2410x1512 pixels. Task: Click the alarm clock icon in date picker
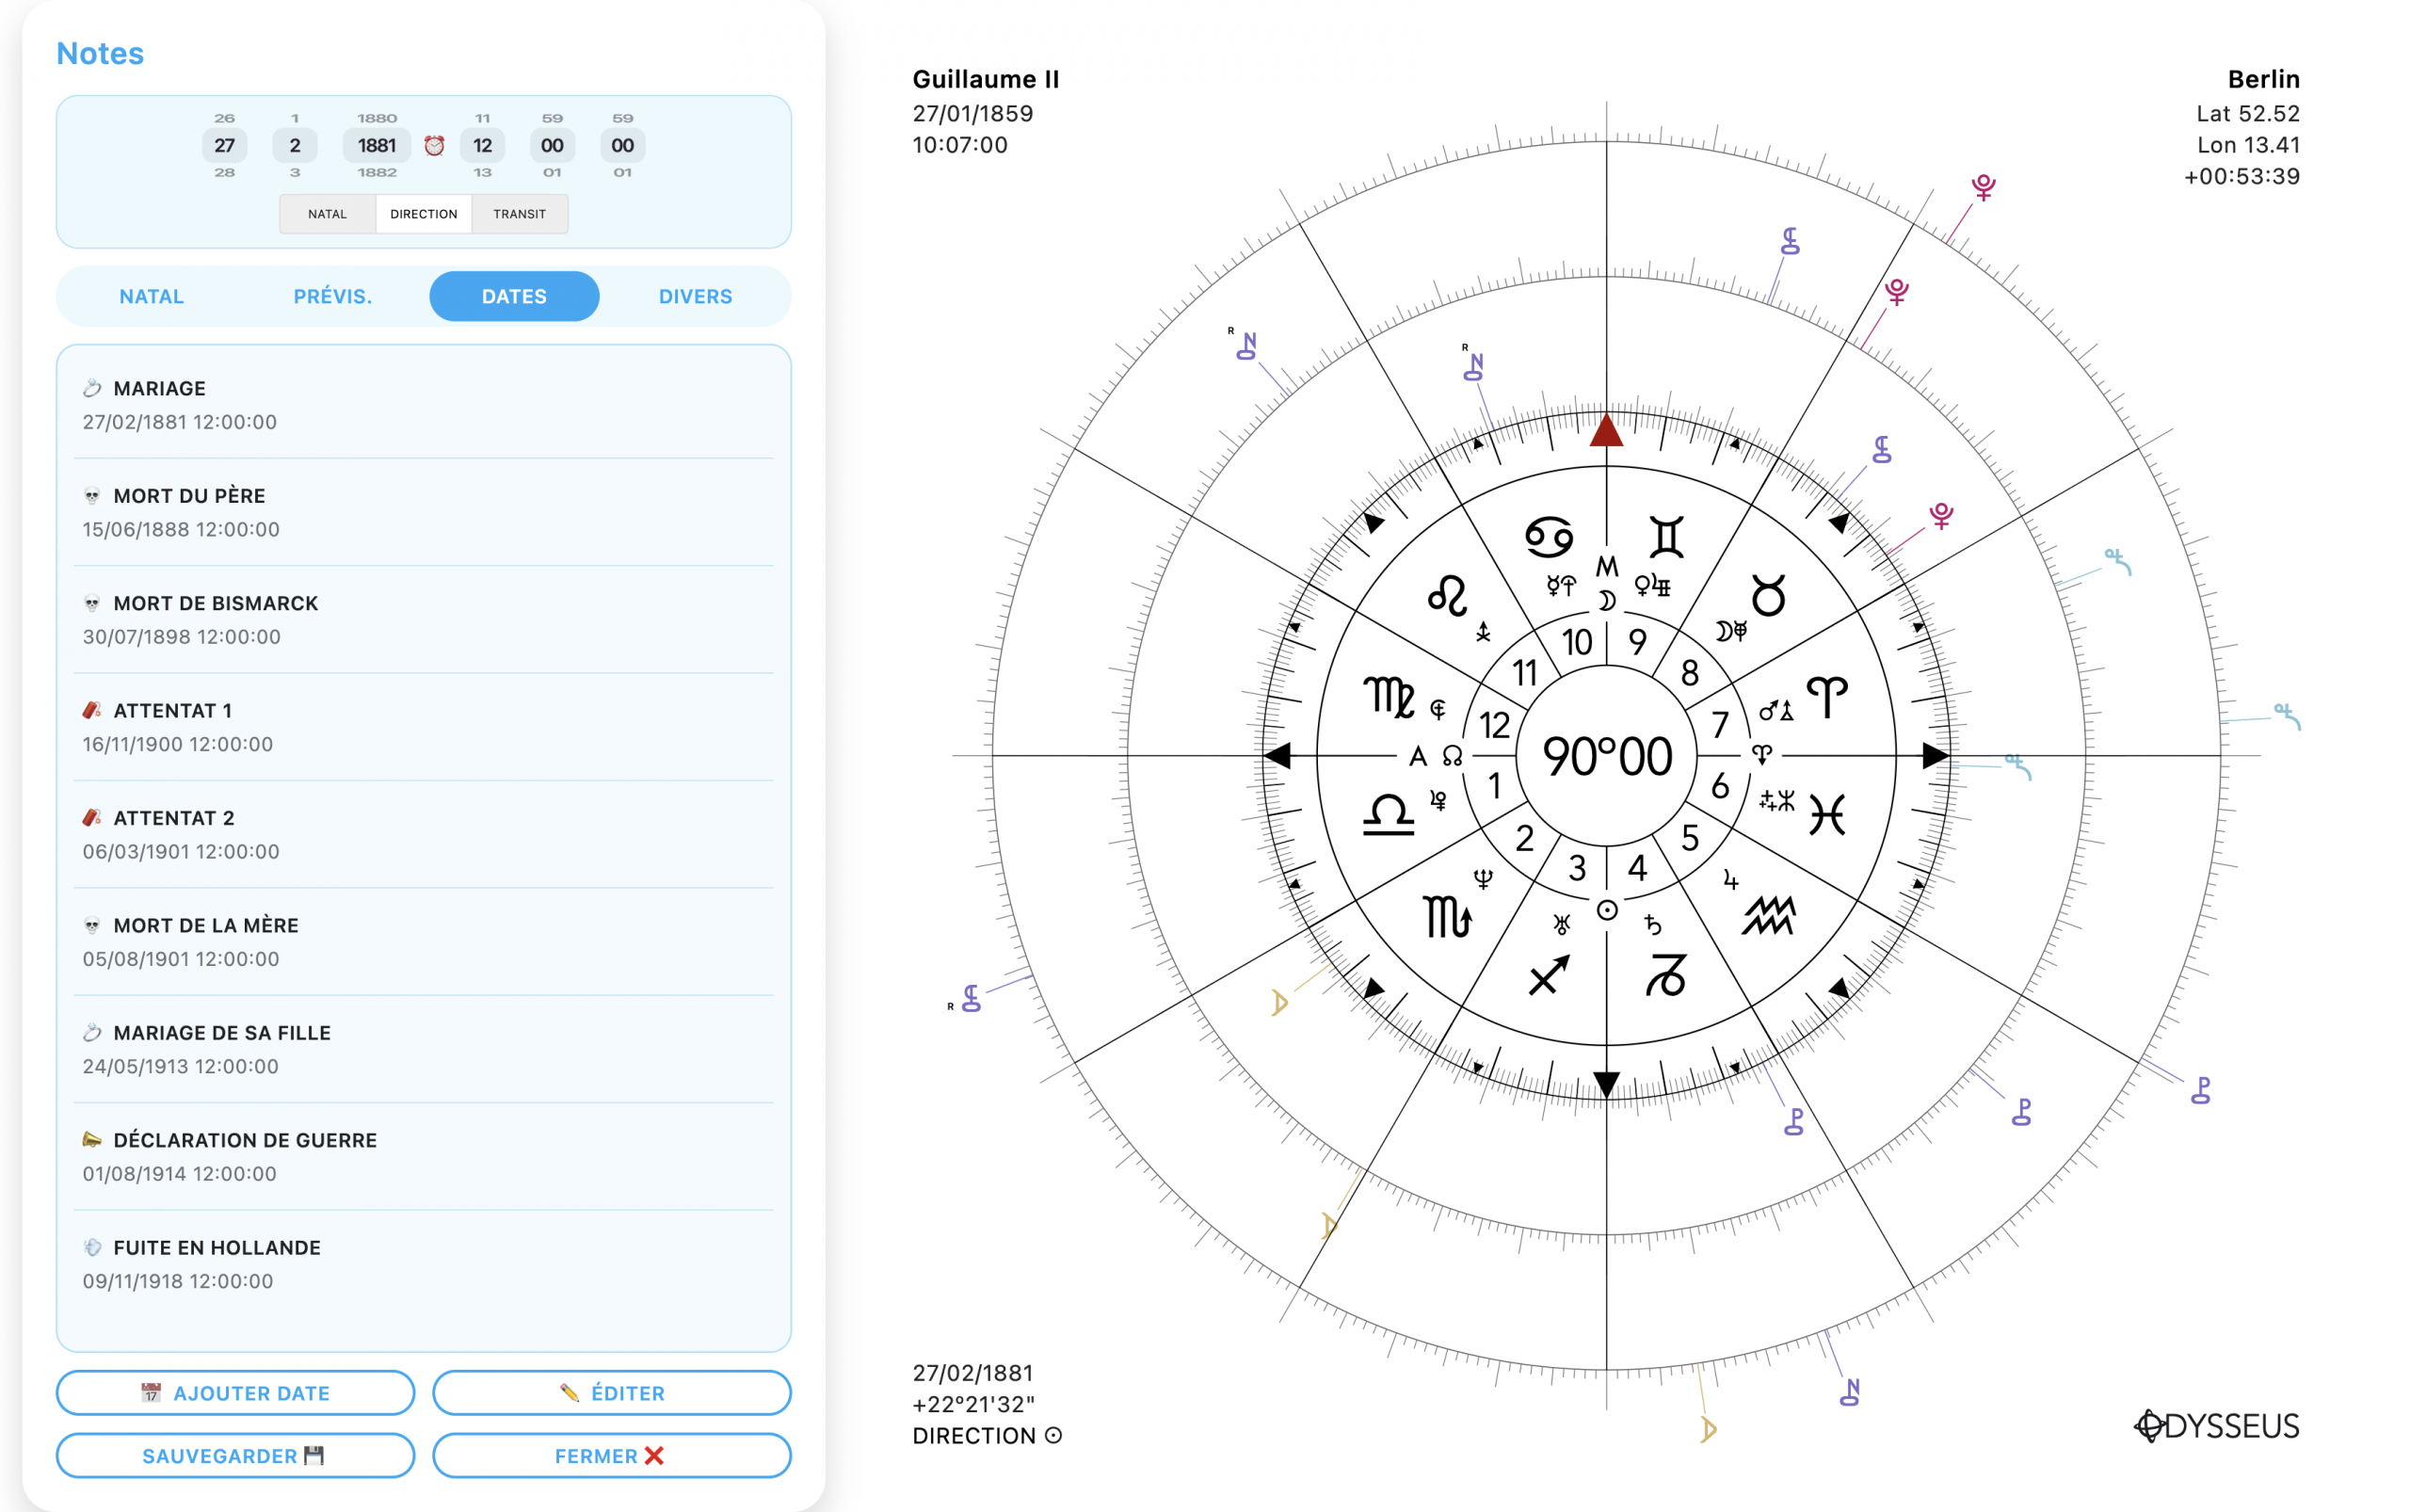coord(434,146)
